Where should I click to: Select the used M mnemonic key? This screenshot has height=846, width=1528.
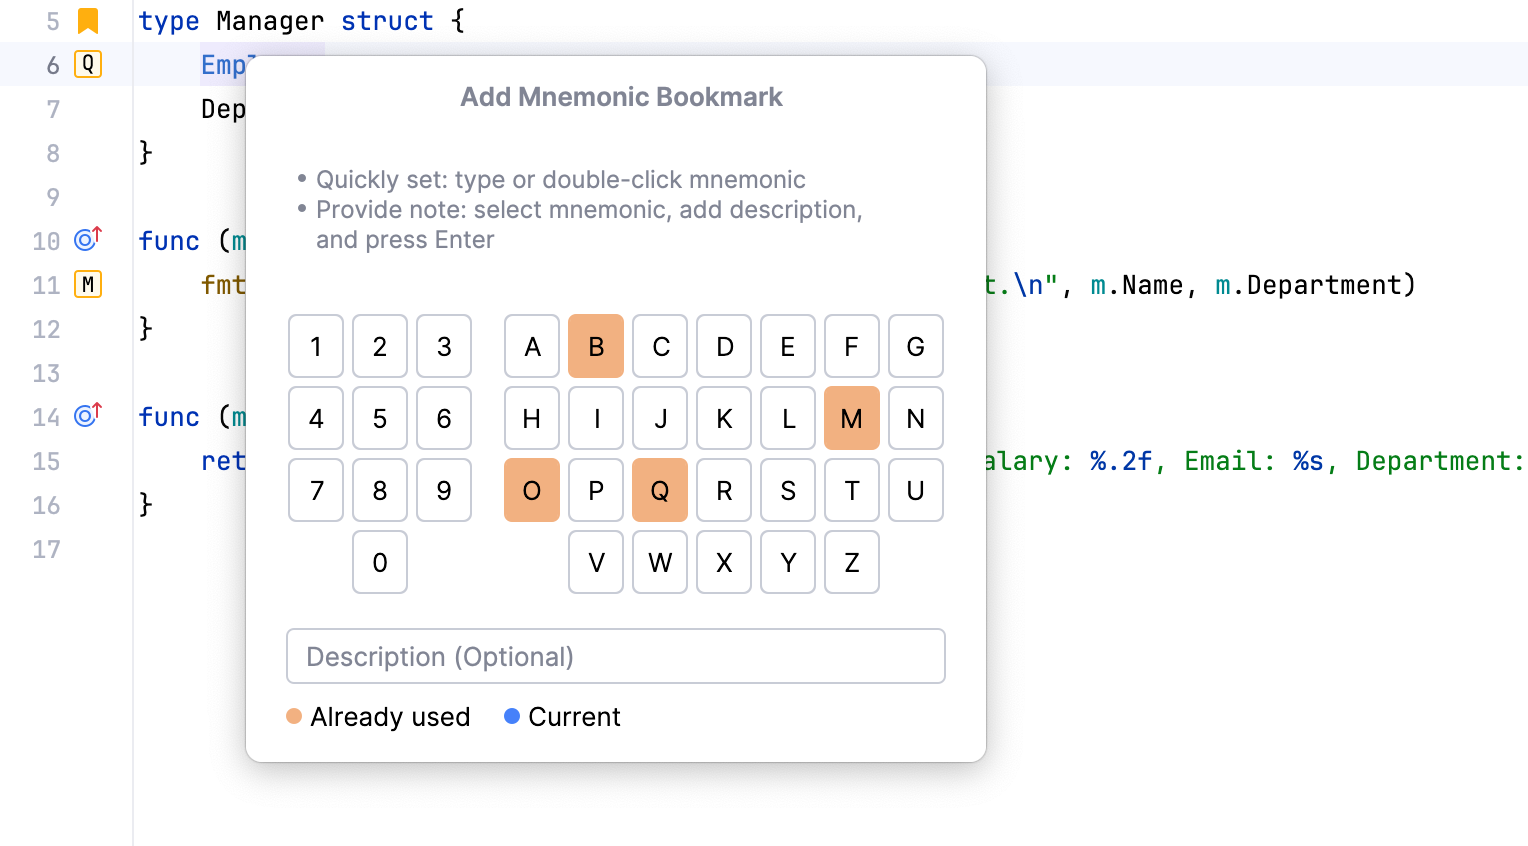851,418
